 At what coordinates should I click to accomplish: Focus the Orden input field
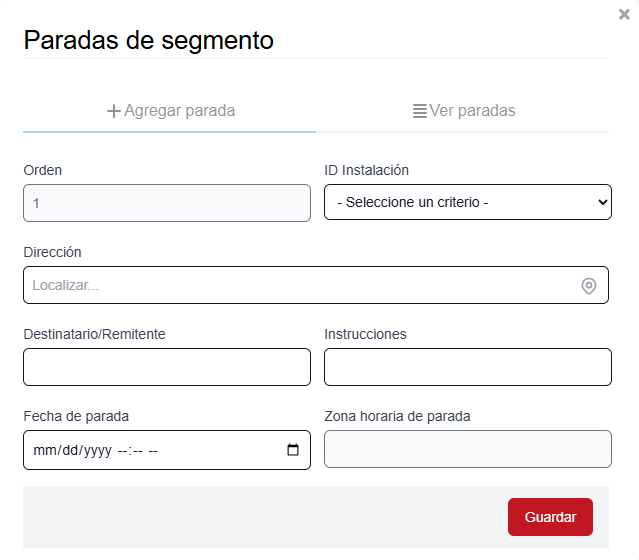pos(167,203)
